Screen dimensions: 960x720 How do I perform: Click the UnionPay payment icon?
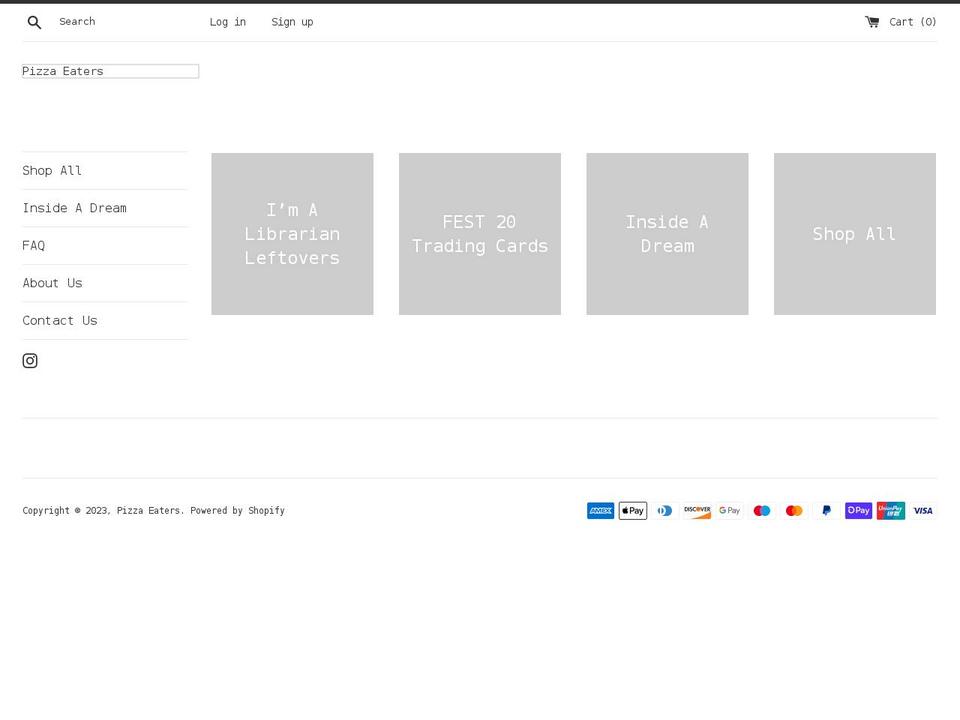[891, 511]
